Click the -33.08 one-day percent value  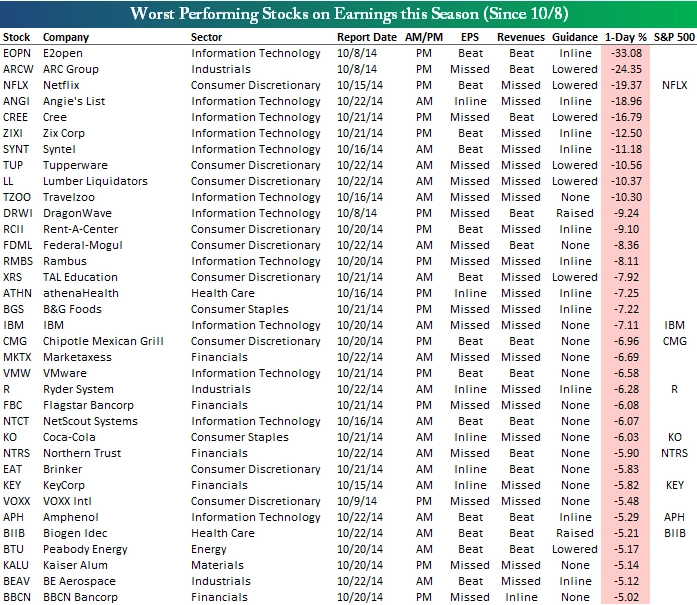coord(626,53)
